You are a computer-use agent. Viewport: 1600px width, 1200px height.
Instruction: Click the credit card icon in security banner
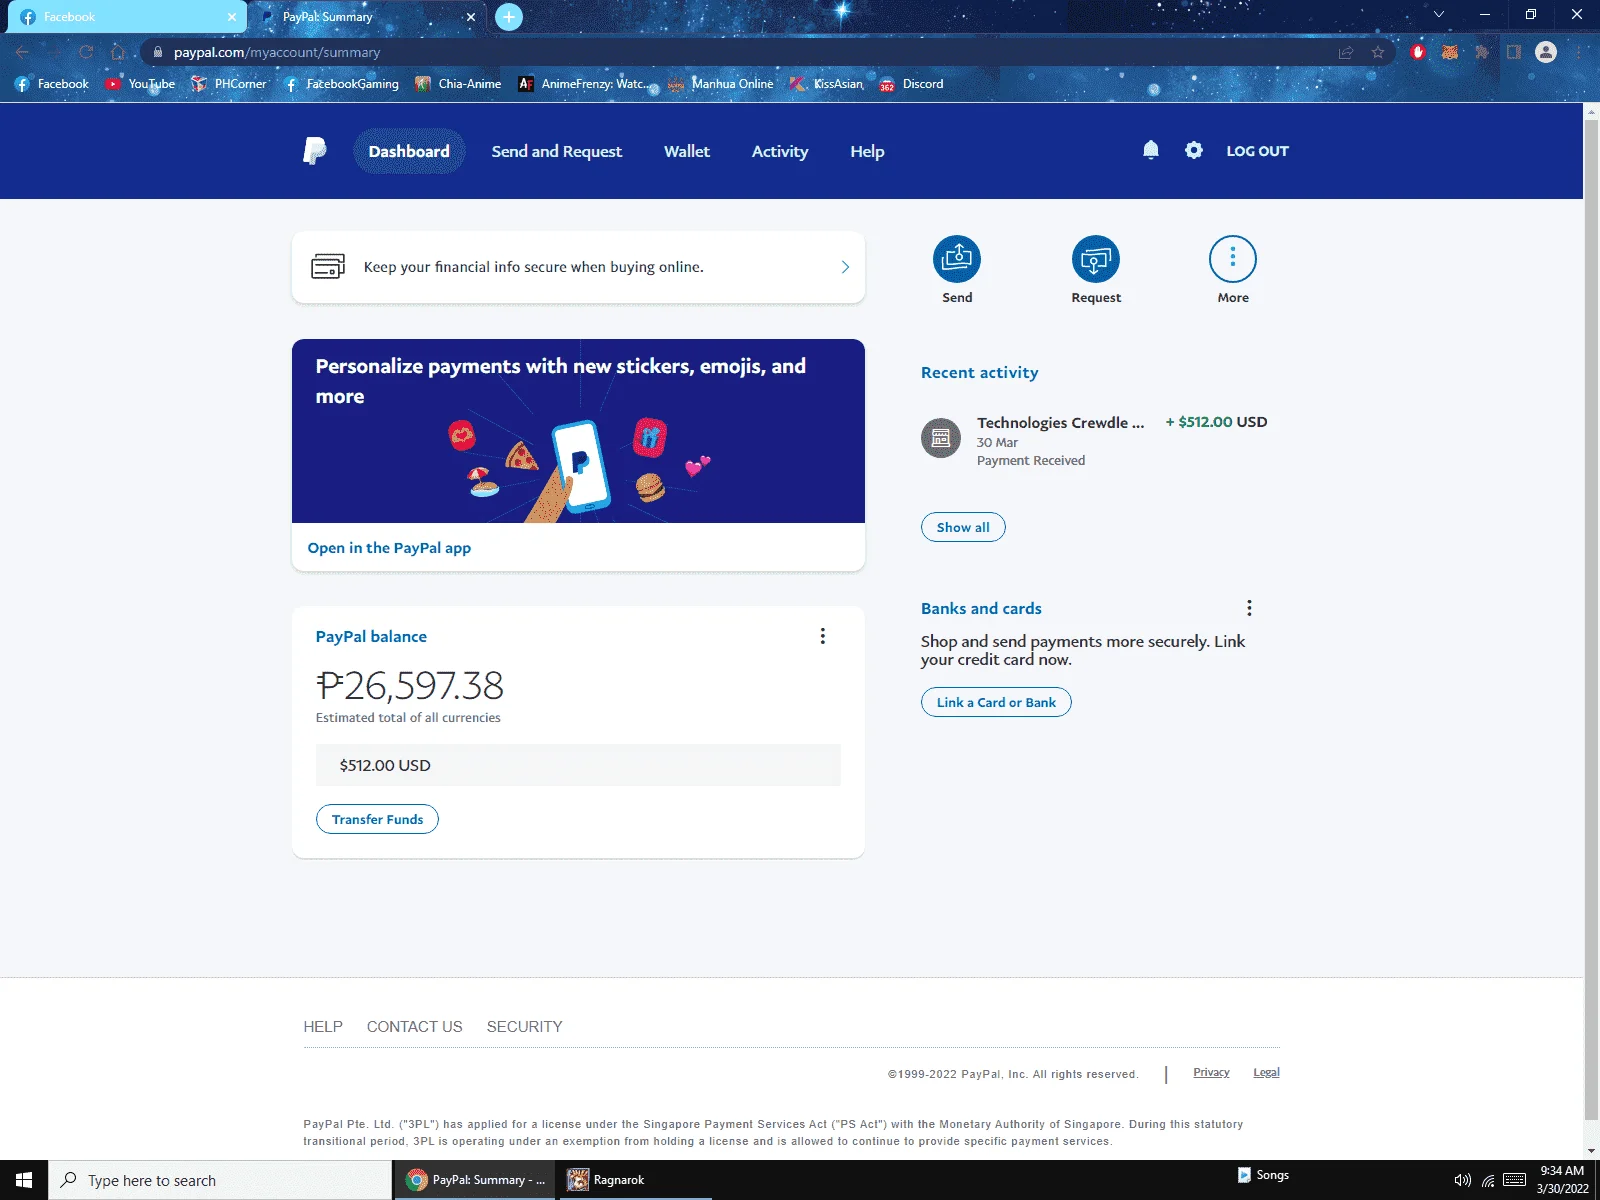pos(328,266)
